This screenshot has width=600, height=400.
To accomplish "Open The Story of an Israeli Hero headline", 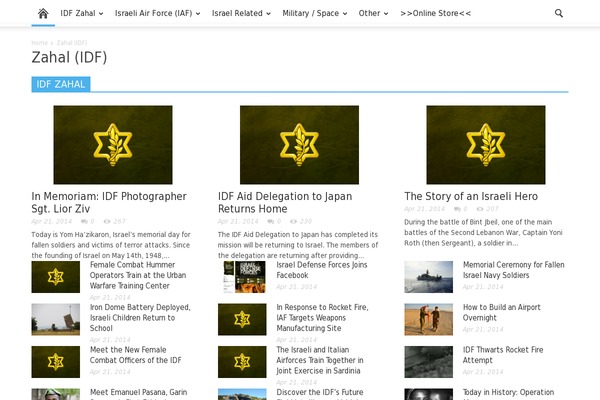I will click(471, 196).
